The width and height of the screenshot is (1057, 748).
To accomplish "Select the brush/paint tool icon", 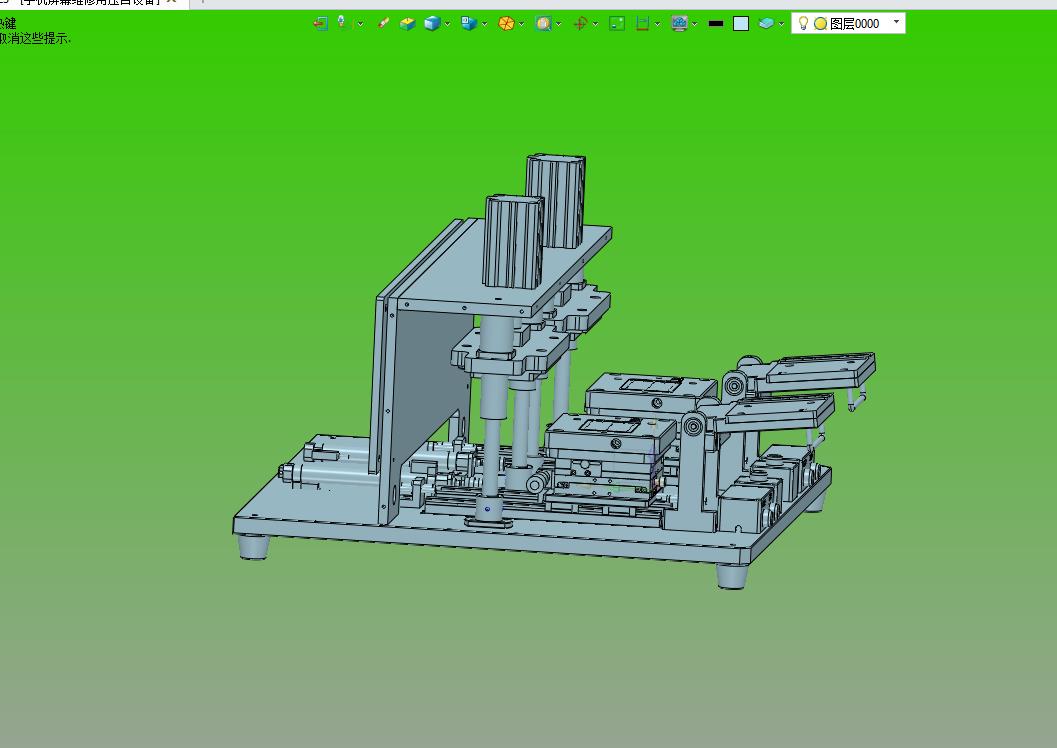I will (383, 24).
